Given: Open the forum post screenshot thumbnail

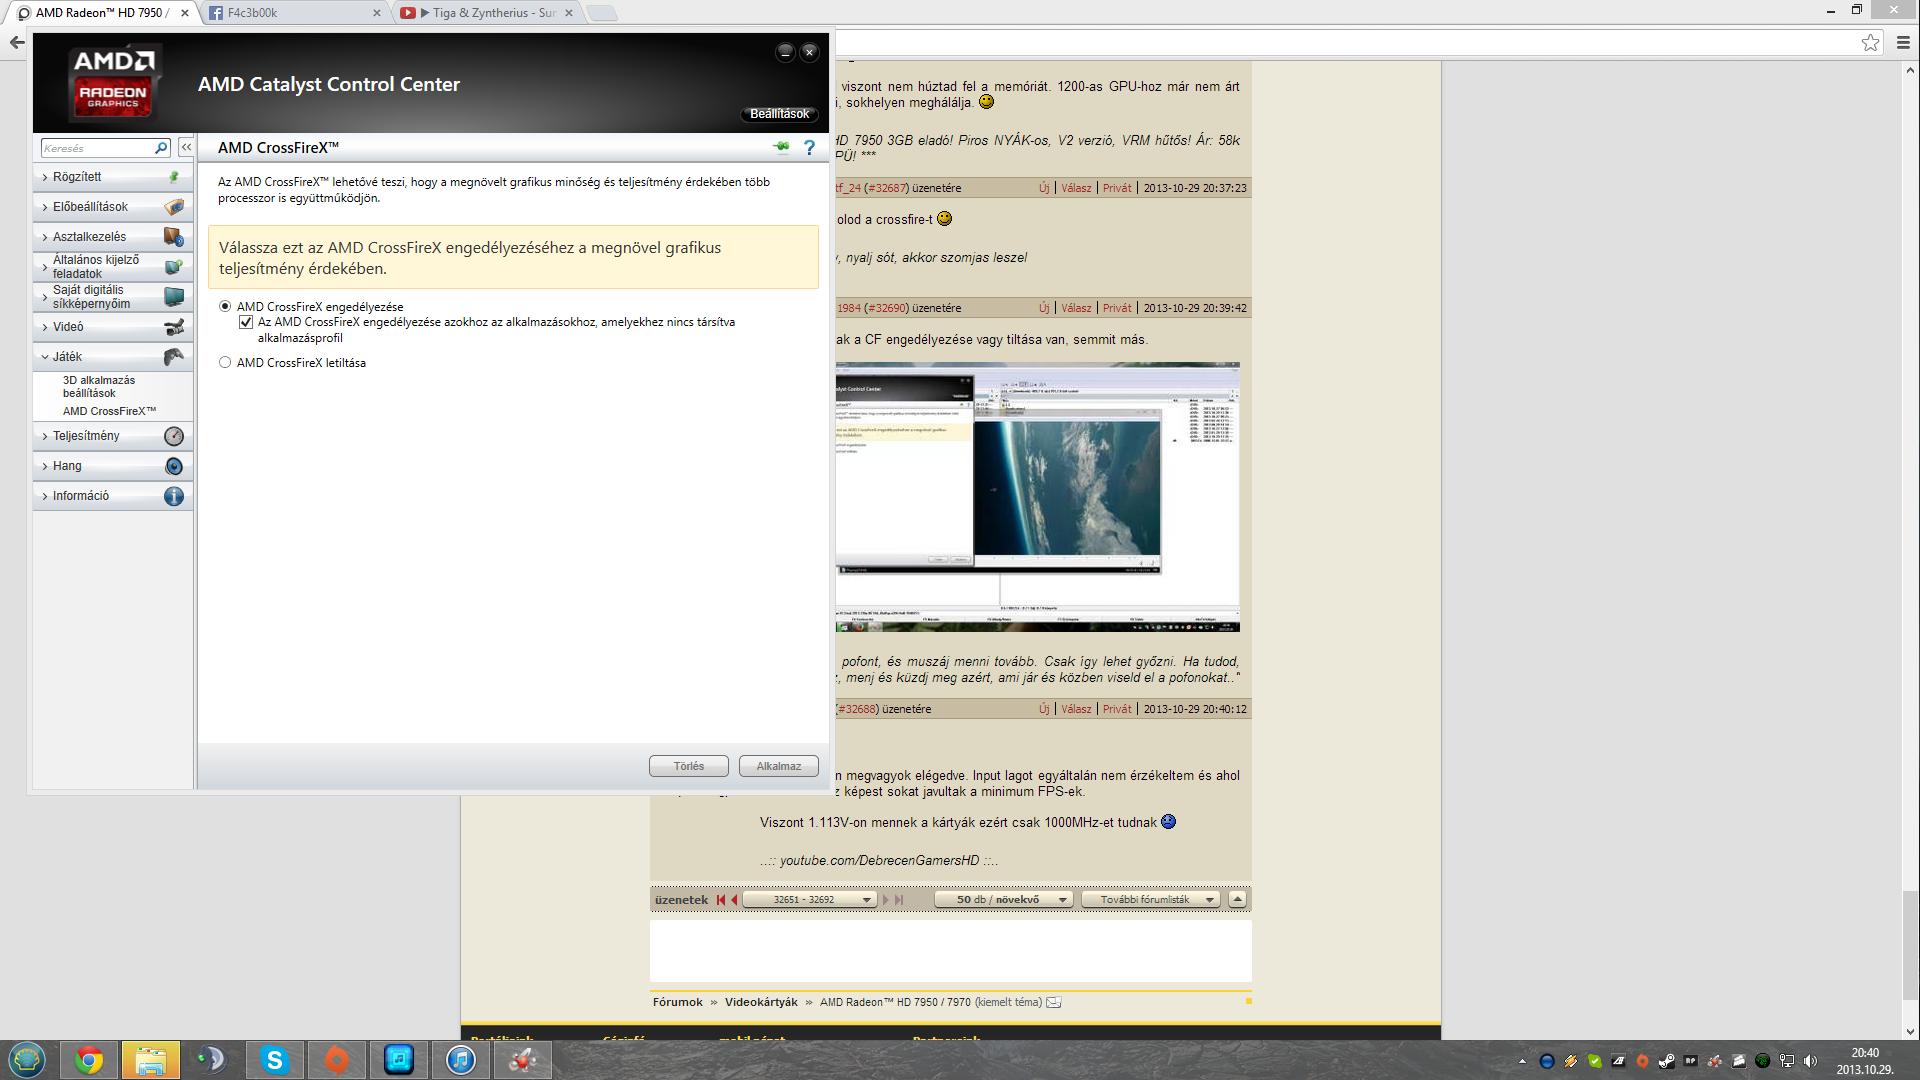Looking at the screenshot, I should [x=1037, y=497].
